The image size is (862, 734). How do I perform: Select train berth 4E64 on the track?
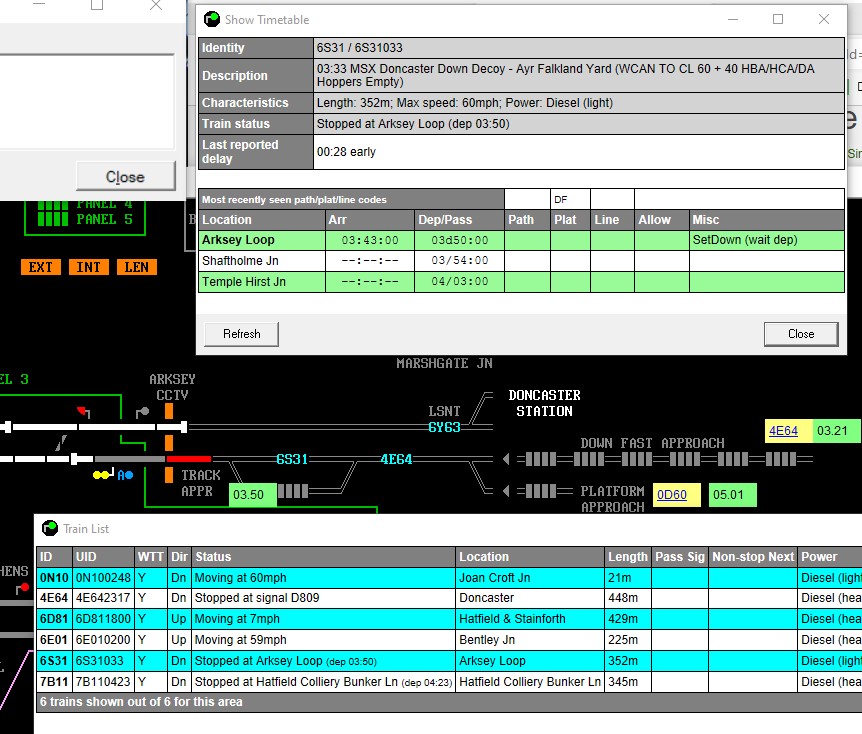(x=396, y=459)
